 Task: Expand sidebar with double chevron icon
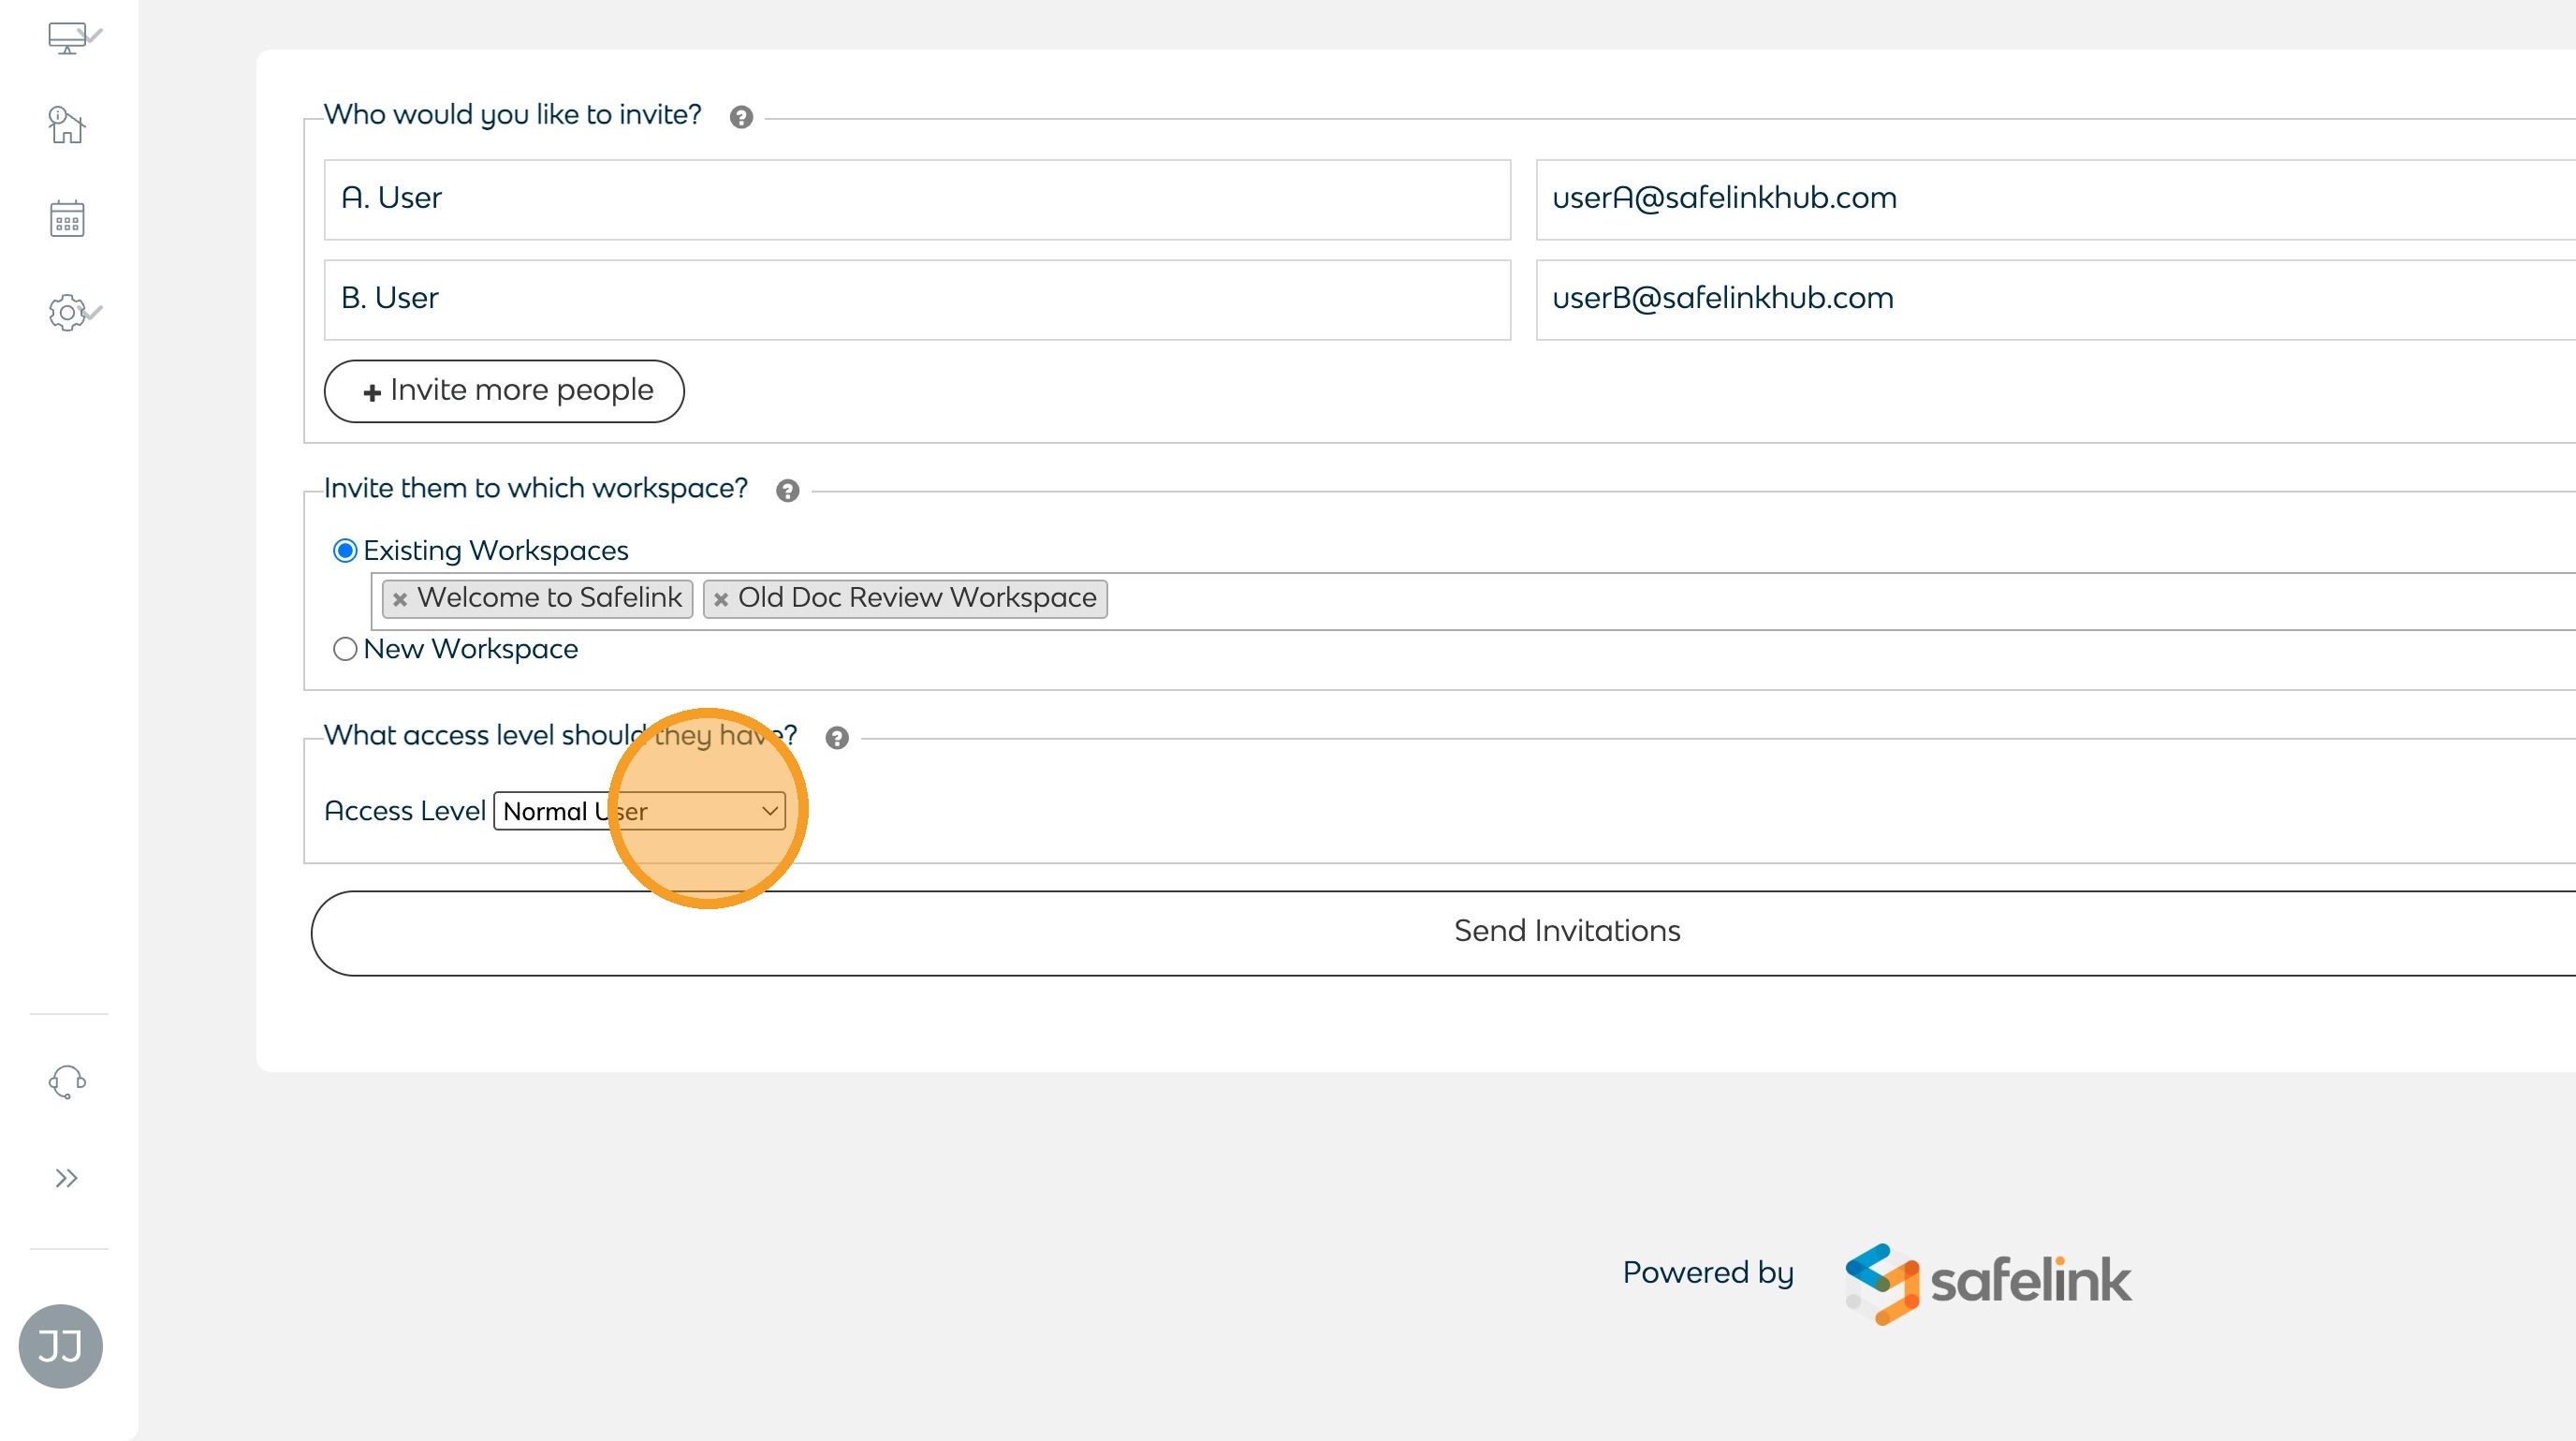tap(67, 1178)
